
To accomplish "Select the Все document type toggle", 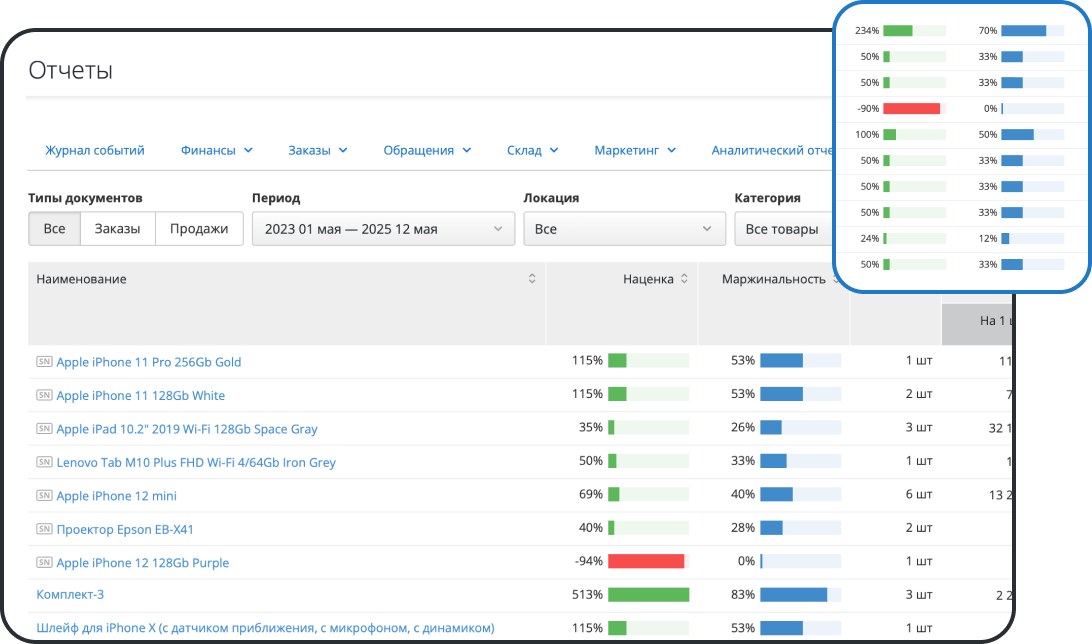I will (x=54, y=229).
